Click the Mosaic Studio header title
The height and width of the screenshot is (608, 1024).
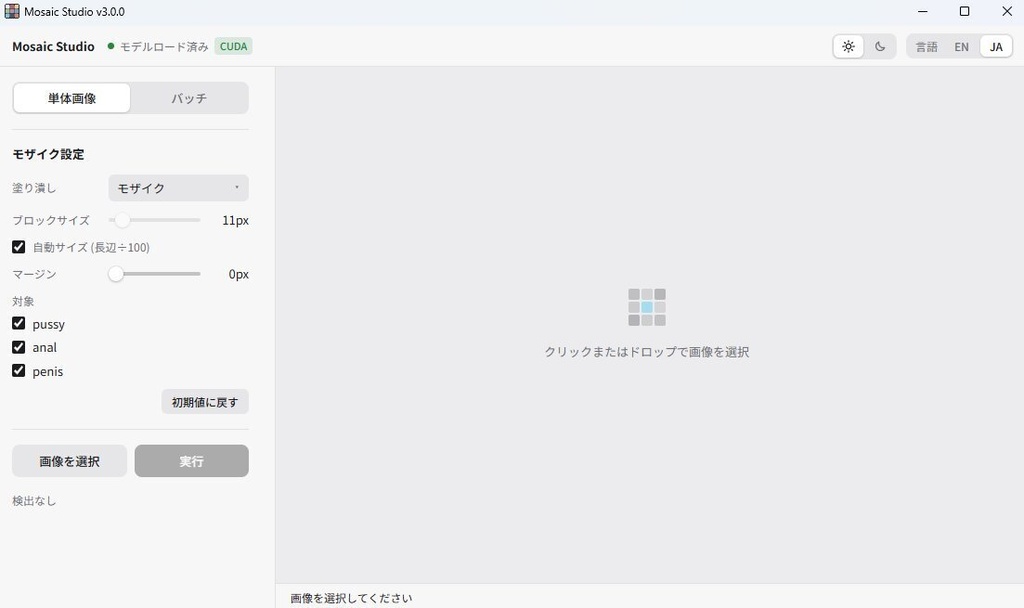coord(54,46)
